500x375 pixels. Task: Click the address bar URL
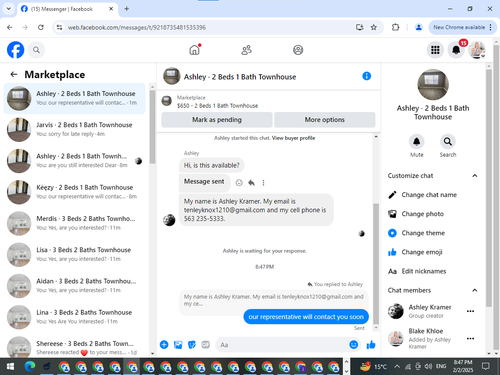point(137,27)
